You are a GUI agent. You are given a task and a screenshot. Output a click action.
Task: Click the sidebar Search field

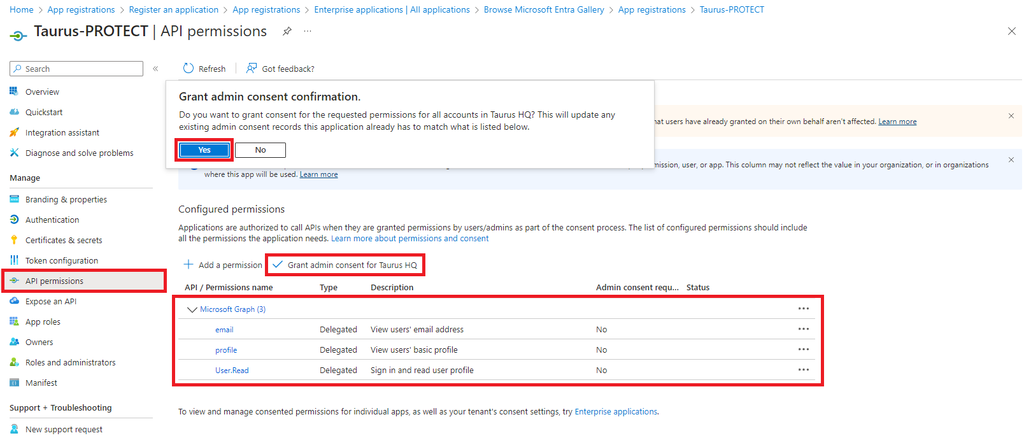click(76, 69)
